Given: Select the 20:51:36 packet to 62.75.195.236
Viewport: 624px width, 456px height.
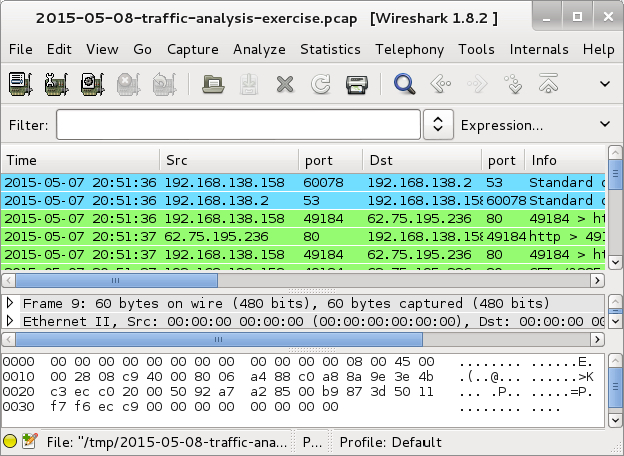Looking at the screenshot, I should pyautogui.click(x=303, y=218).
